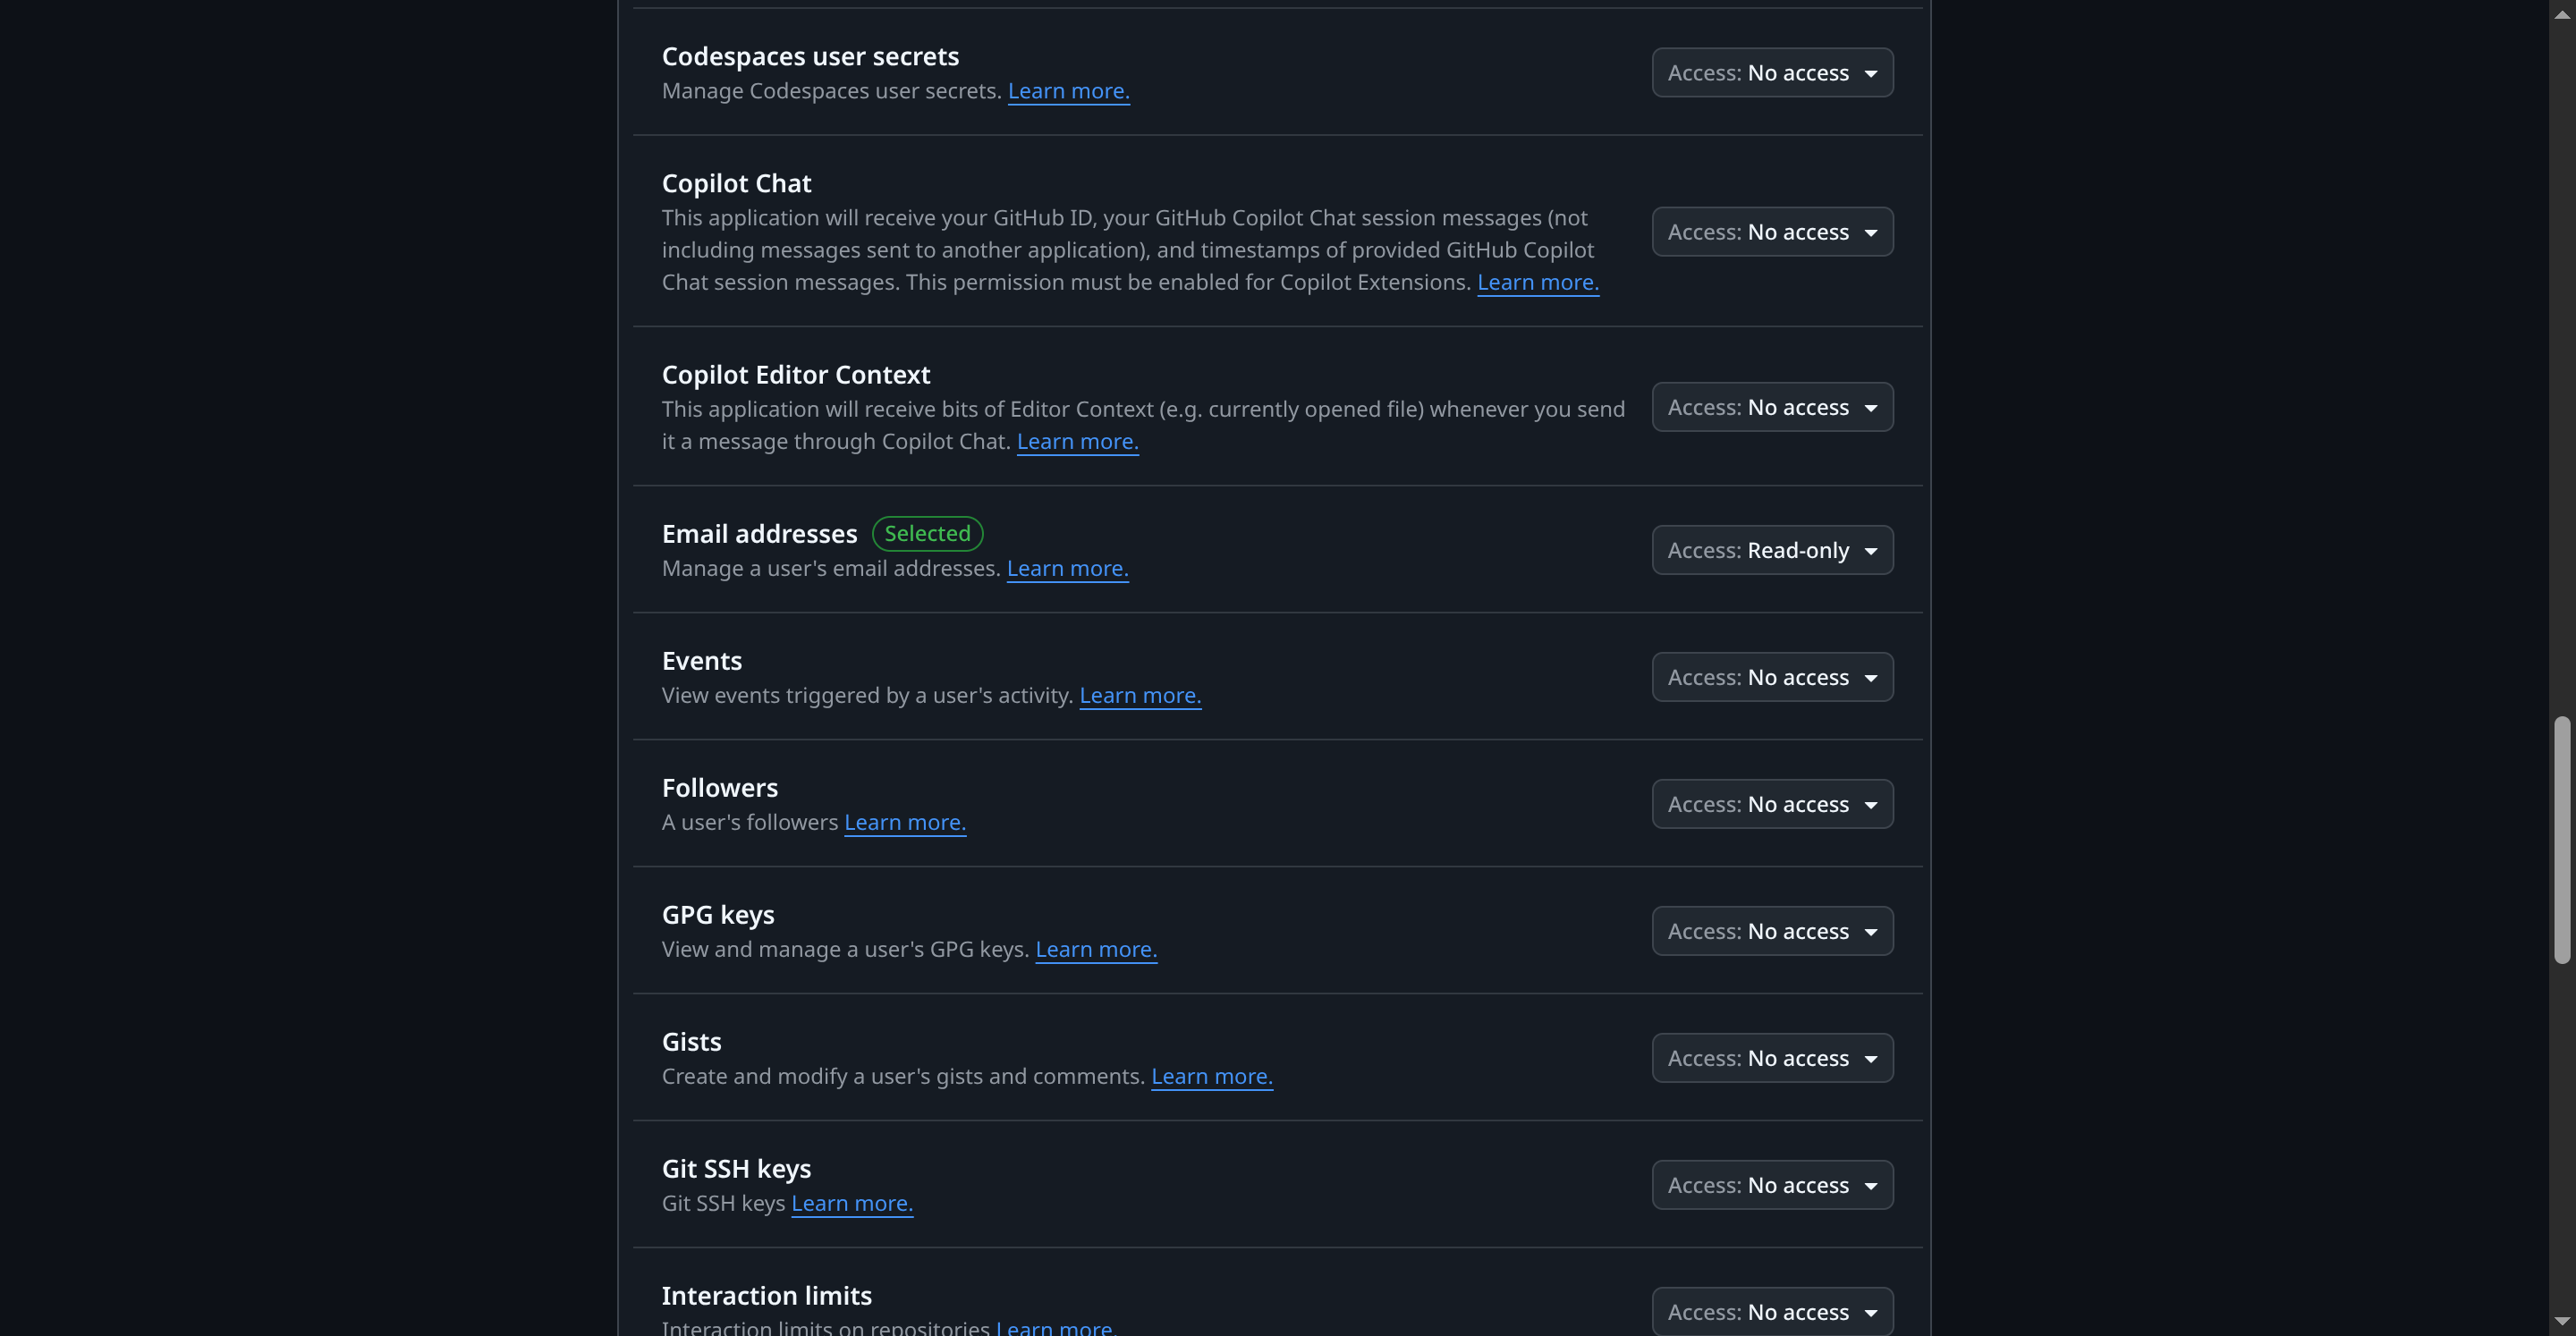Open the Git SSH keys access dropdown
The width and height of the screenshot is (2576, 1336).
click(1771, 1184)
